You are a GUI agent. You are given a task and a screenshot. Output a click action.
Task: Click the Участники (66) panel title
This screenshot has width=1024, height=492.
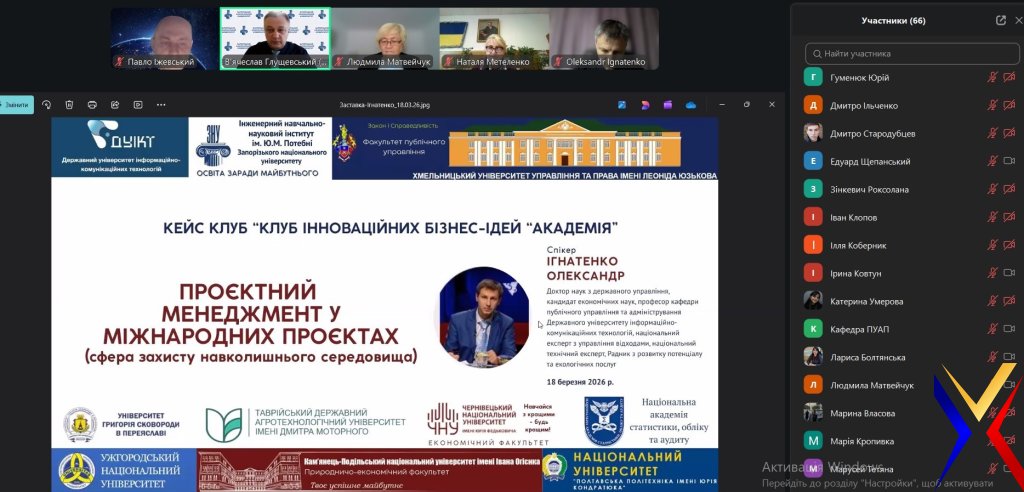pyautogui.click(x=893, y=20)
